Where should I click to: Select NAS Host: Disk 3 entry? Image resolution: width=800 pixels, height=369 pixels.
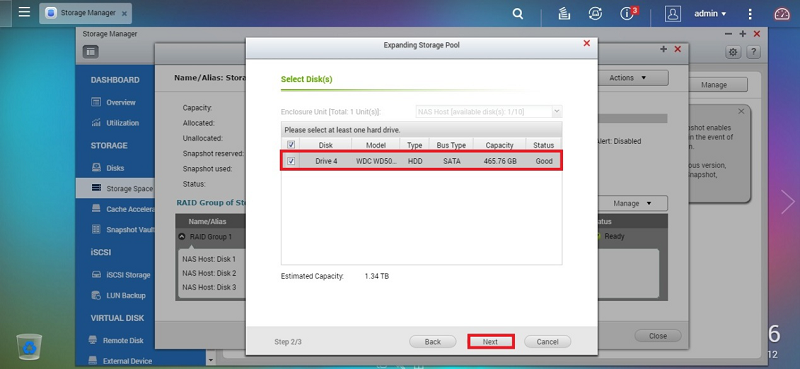[209, 287]
